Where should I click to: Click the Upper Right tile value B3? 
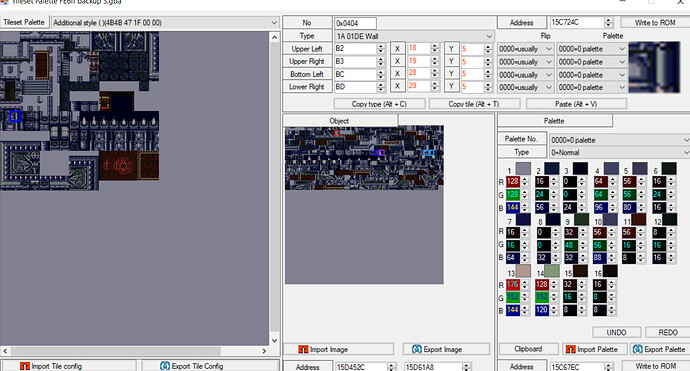pyautogui.click(x=356, y=61)
